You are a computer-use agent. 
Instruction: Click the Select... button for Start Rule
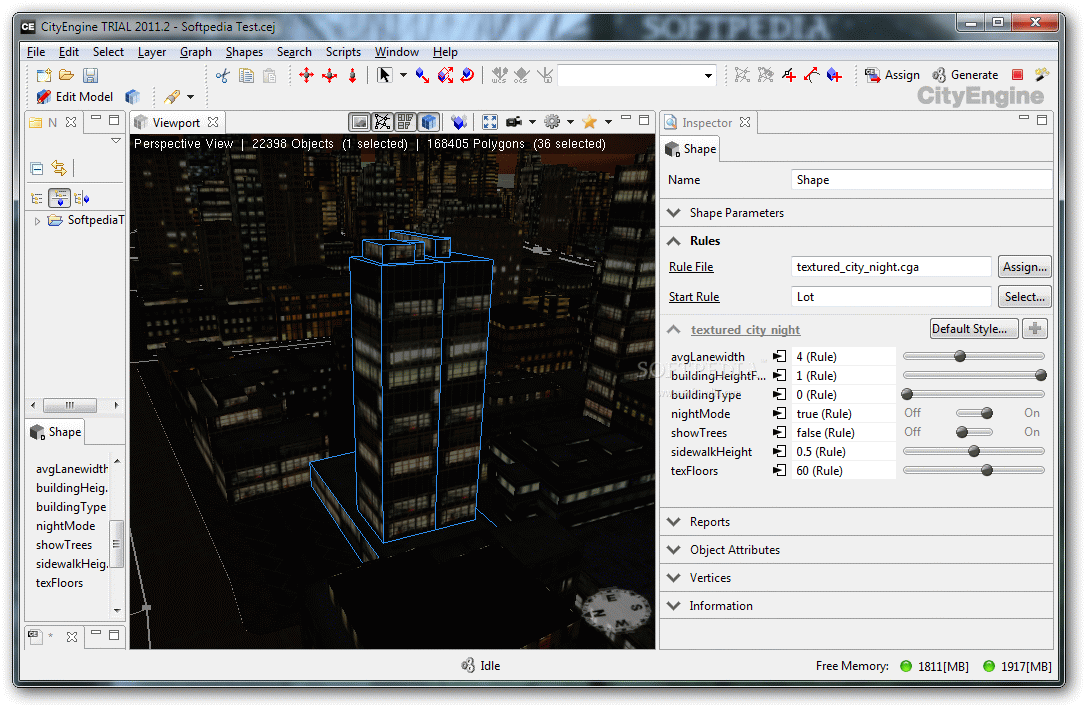pyautogui.click(x=1024, y=297)
